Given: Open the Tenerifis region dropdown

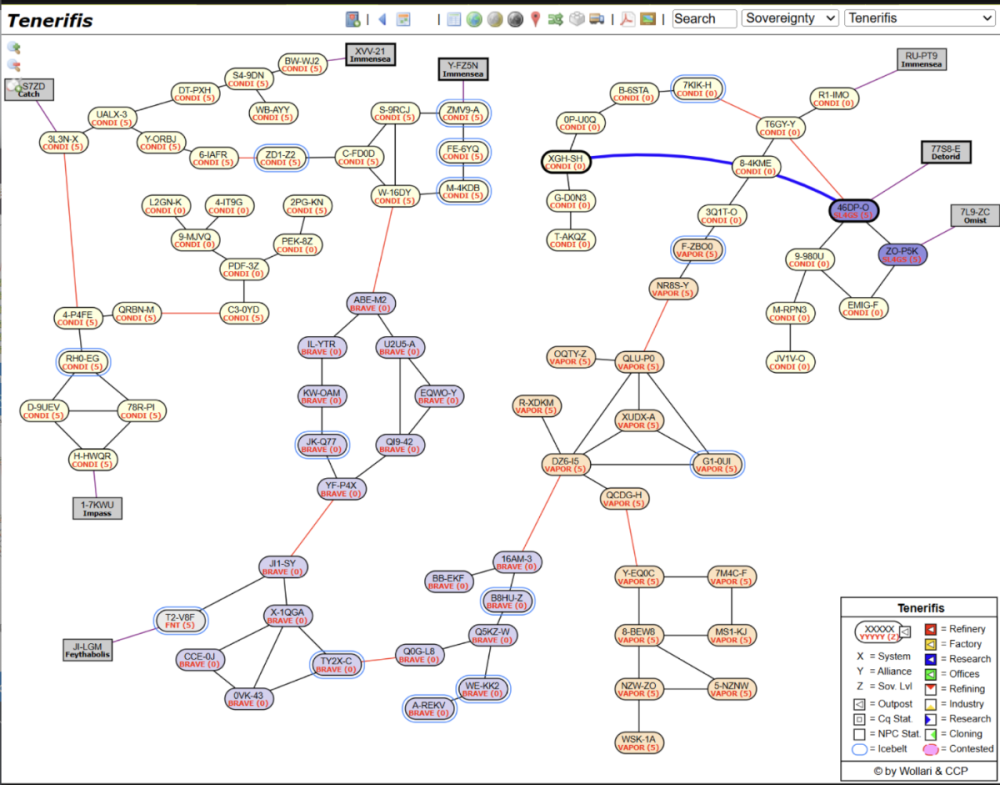Looking at the screenshot, I should (918, 18).
